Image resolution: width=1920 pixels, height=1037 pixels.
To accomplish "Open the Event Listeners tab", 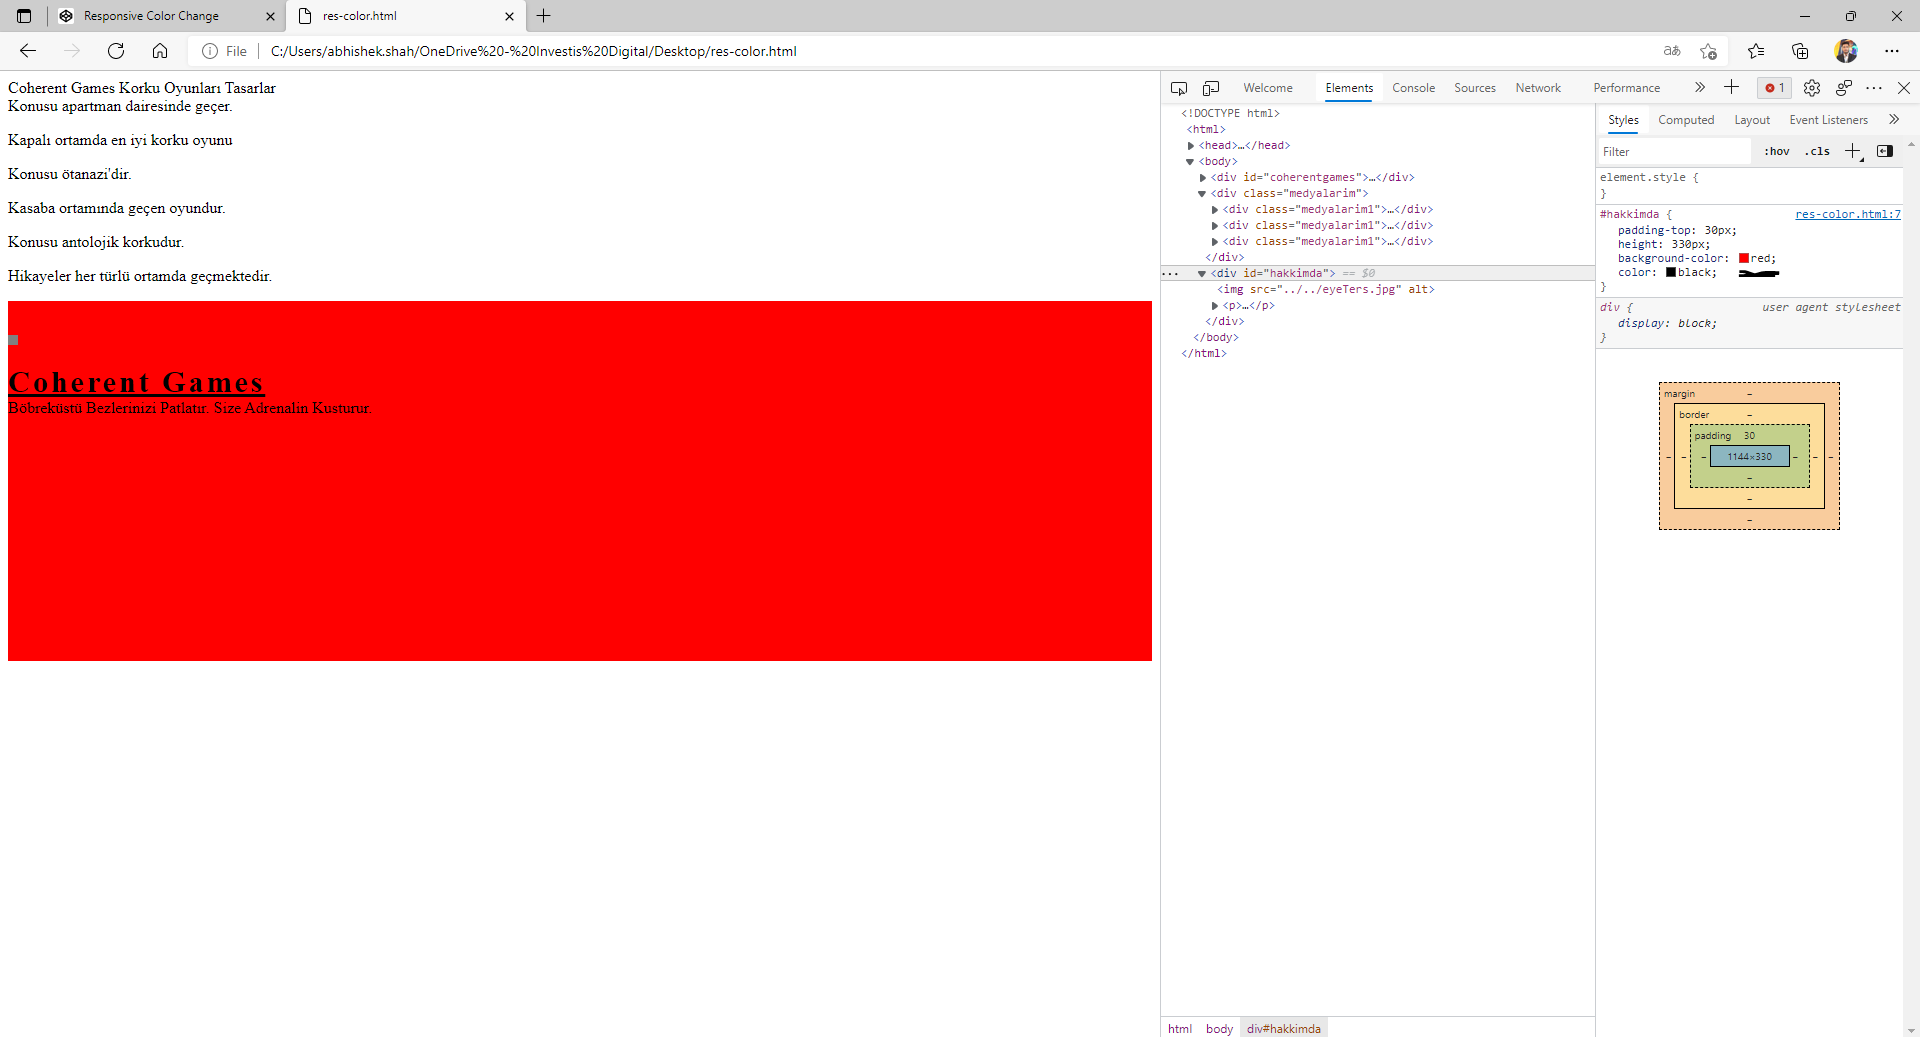I will click(1828, 120).
